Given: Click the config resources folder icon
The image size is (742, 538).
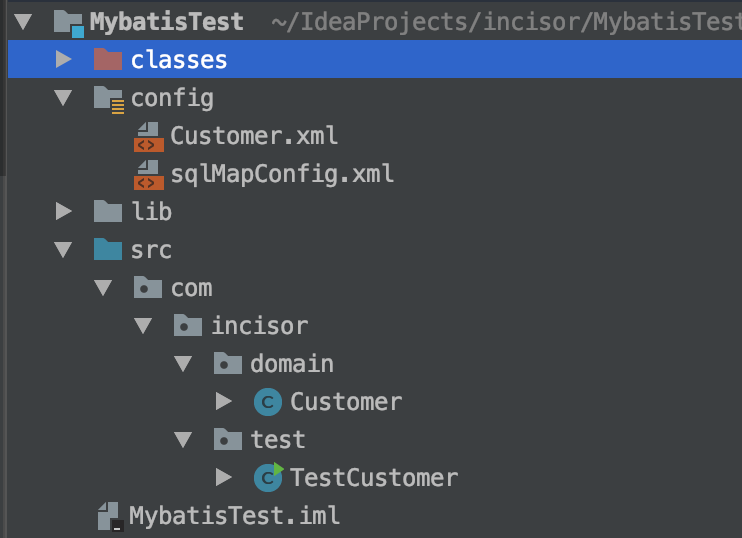Looking at the screenshot, I should [x=108, y=98].
